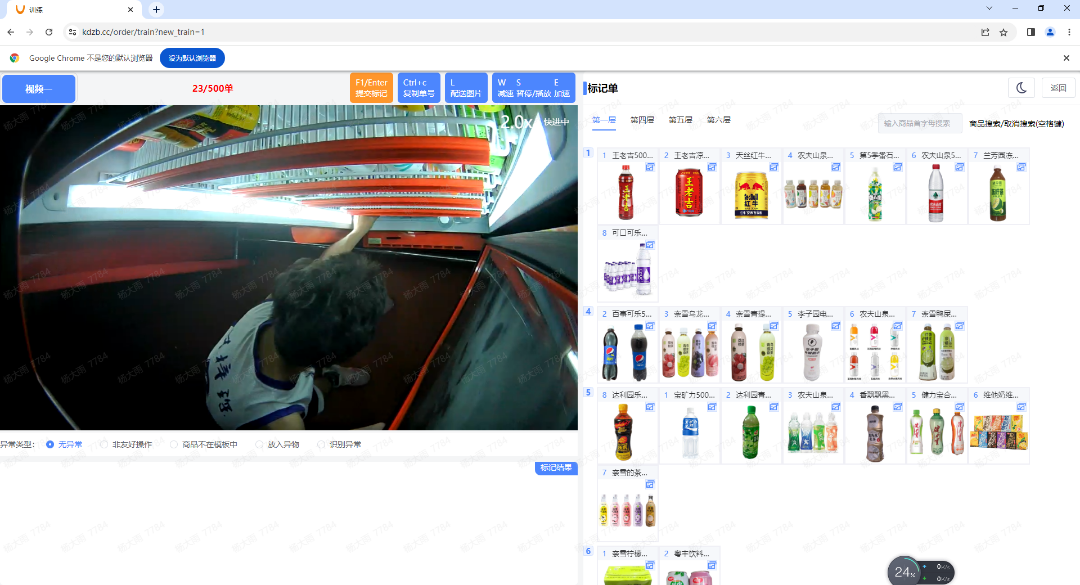Image resolution: width=1080 pixels, height=585 pixels.
Task: Click edit icon on the Pepsi item
Action: click(650, 326)
